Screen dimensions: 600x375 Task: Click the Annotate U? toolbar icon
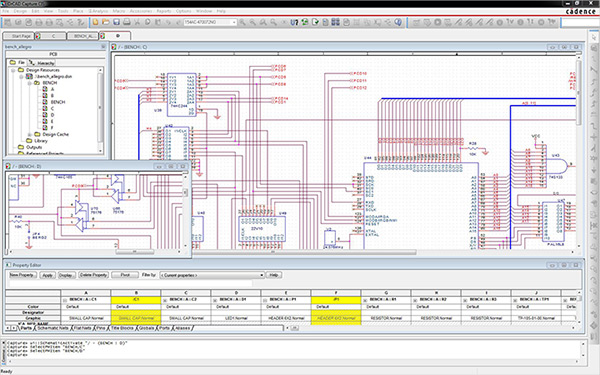[x=294, y=22]
